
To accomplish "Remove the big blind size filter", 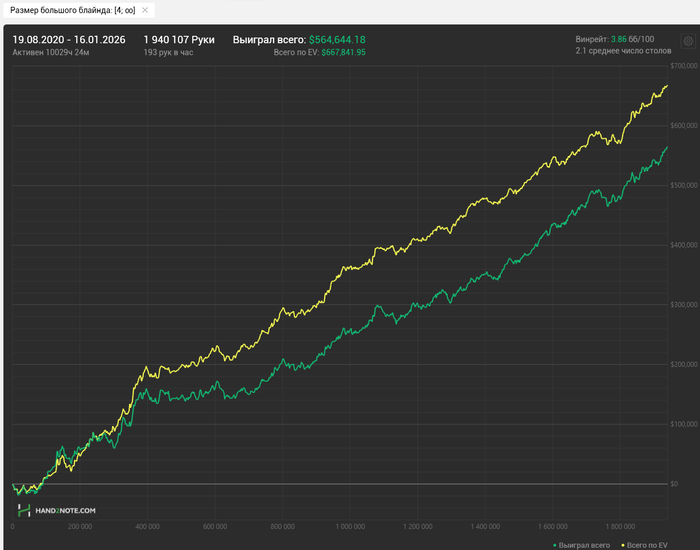I will 145,10.
